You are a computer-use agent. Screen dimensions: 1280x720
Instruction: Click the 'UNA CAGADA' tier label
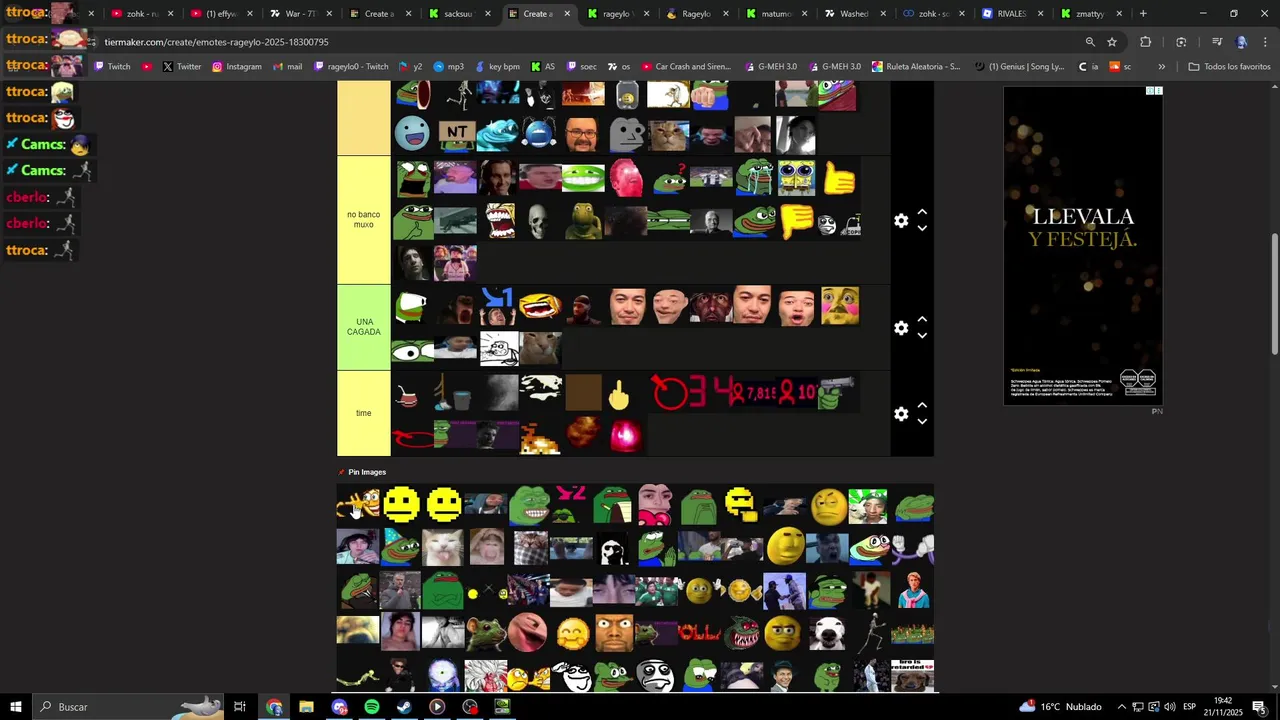point(363,327)
